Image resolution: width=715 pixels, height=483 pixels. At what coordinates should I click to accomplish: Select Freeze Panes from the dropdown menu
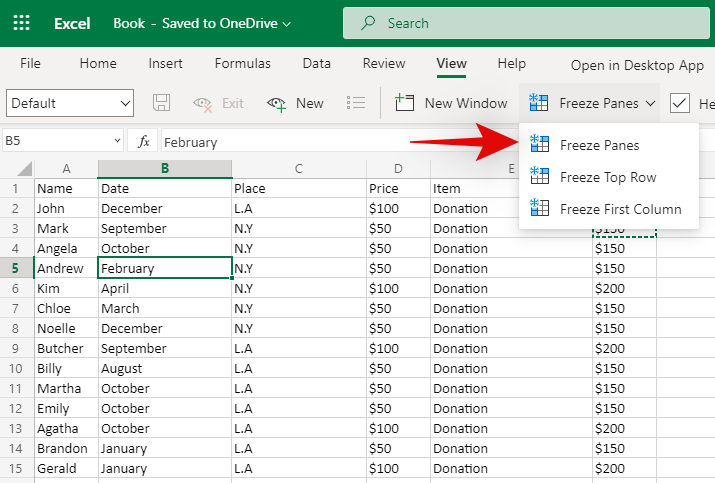tap(599, 145)
